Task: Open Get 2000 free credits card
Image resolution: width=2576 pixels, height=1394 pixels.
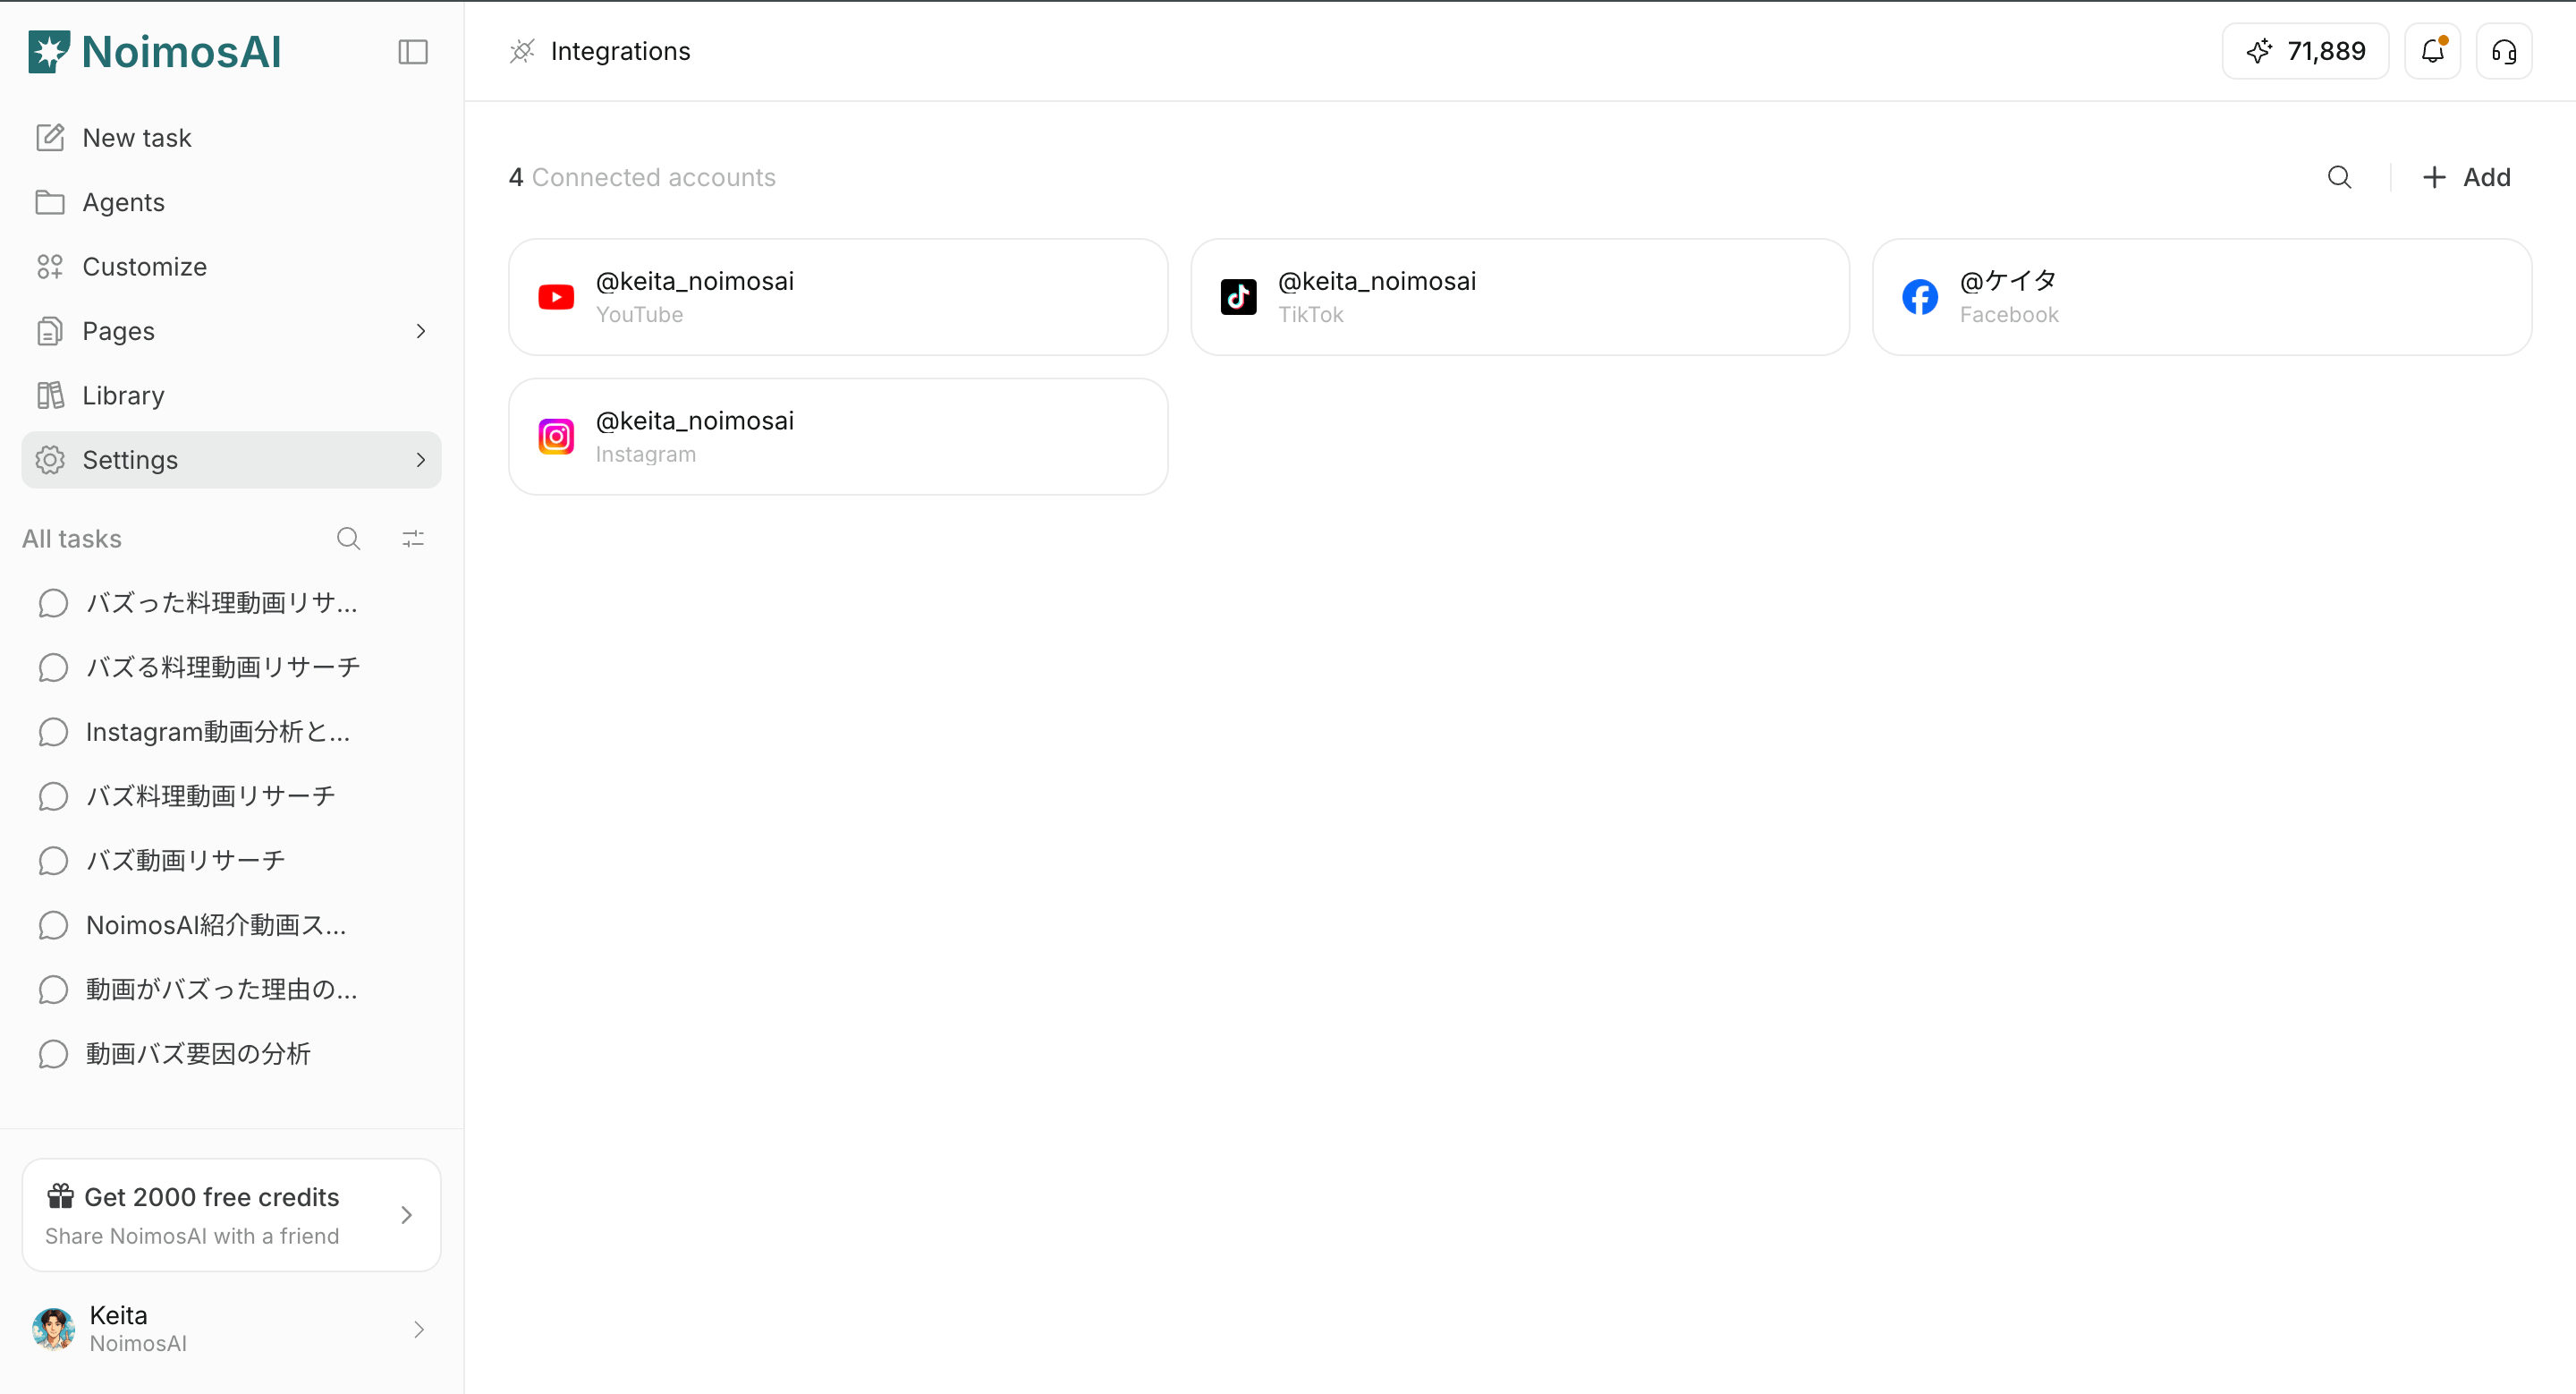Action: click(x=231, y=1215)
